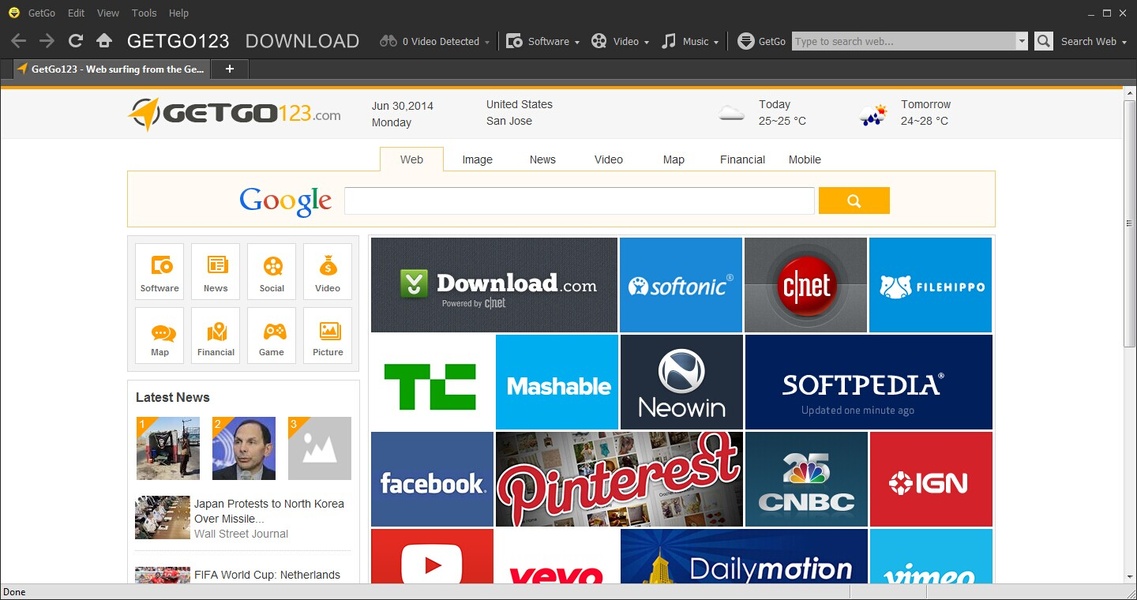Click tomorrow's rainy weather icon

[873, 115]
